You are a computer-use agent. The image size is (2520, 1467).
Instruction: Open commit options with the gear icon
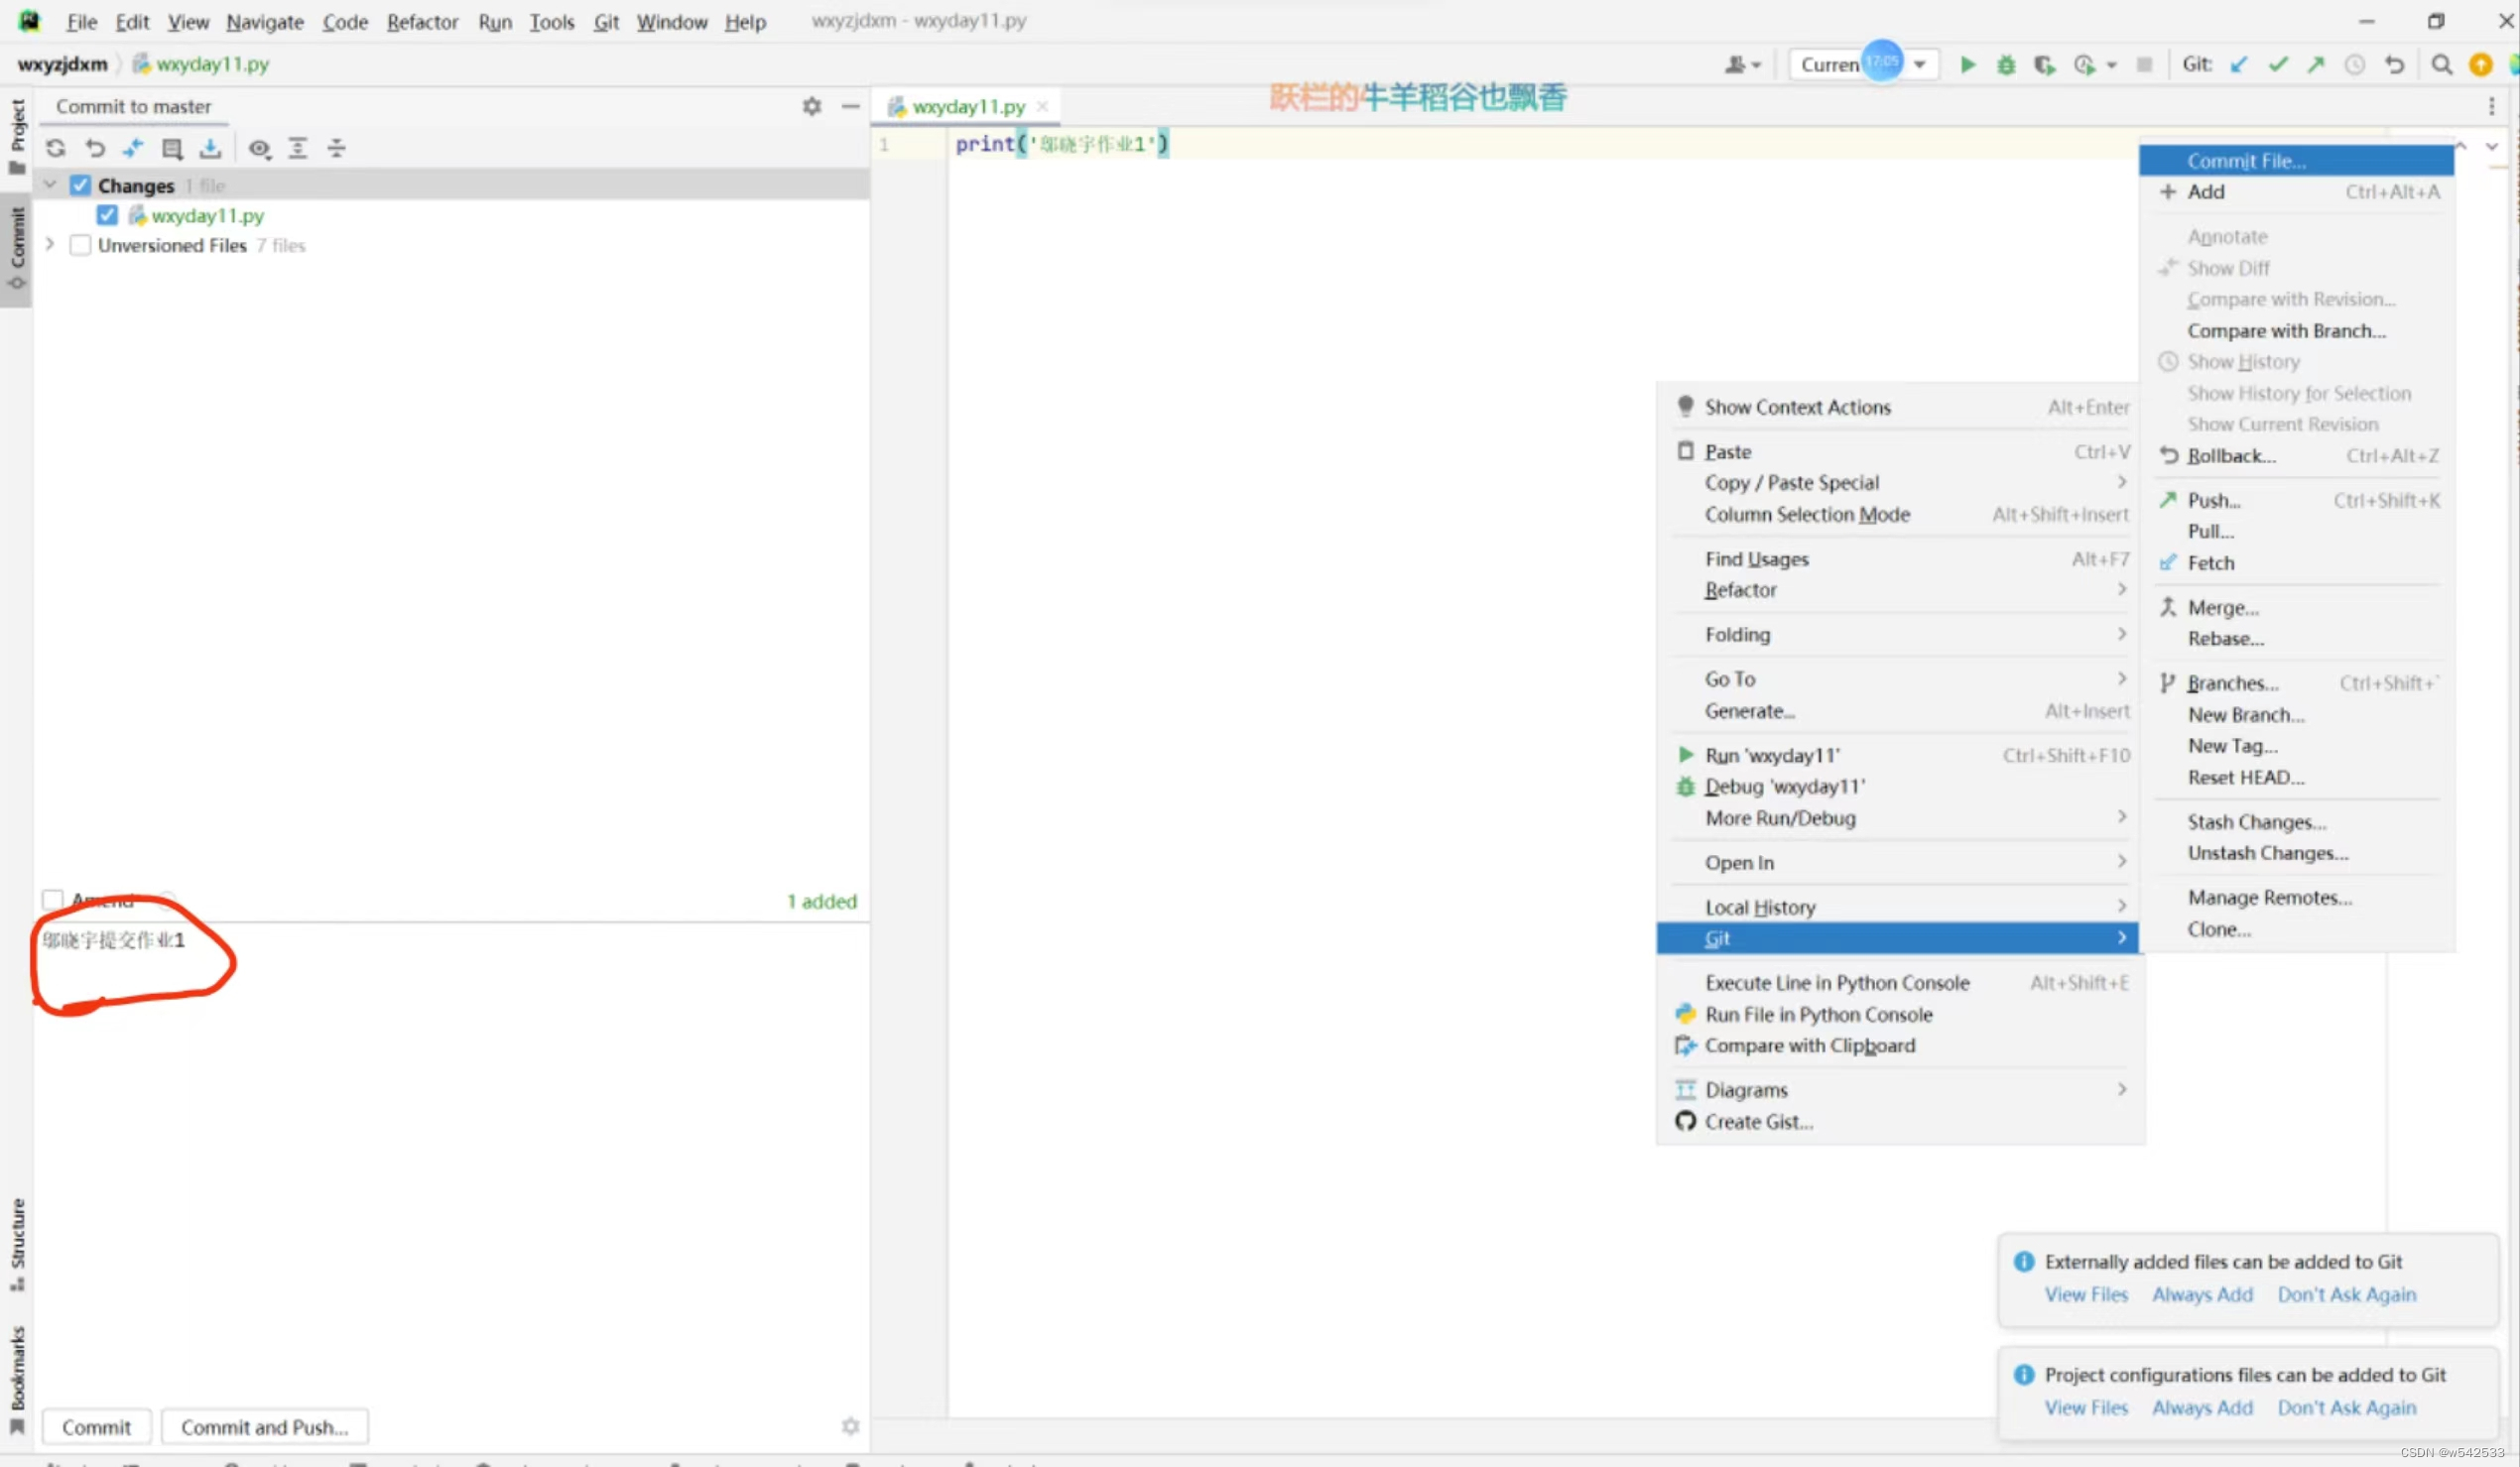coord(812,106)
